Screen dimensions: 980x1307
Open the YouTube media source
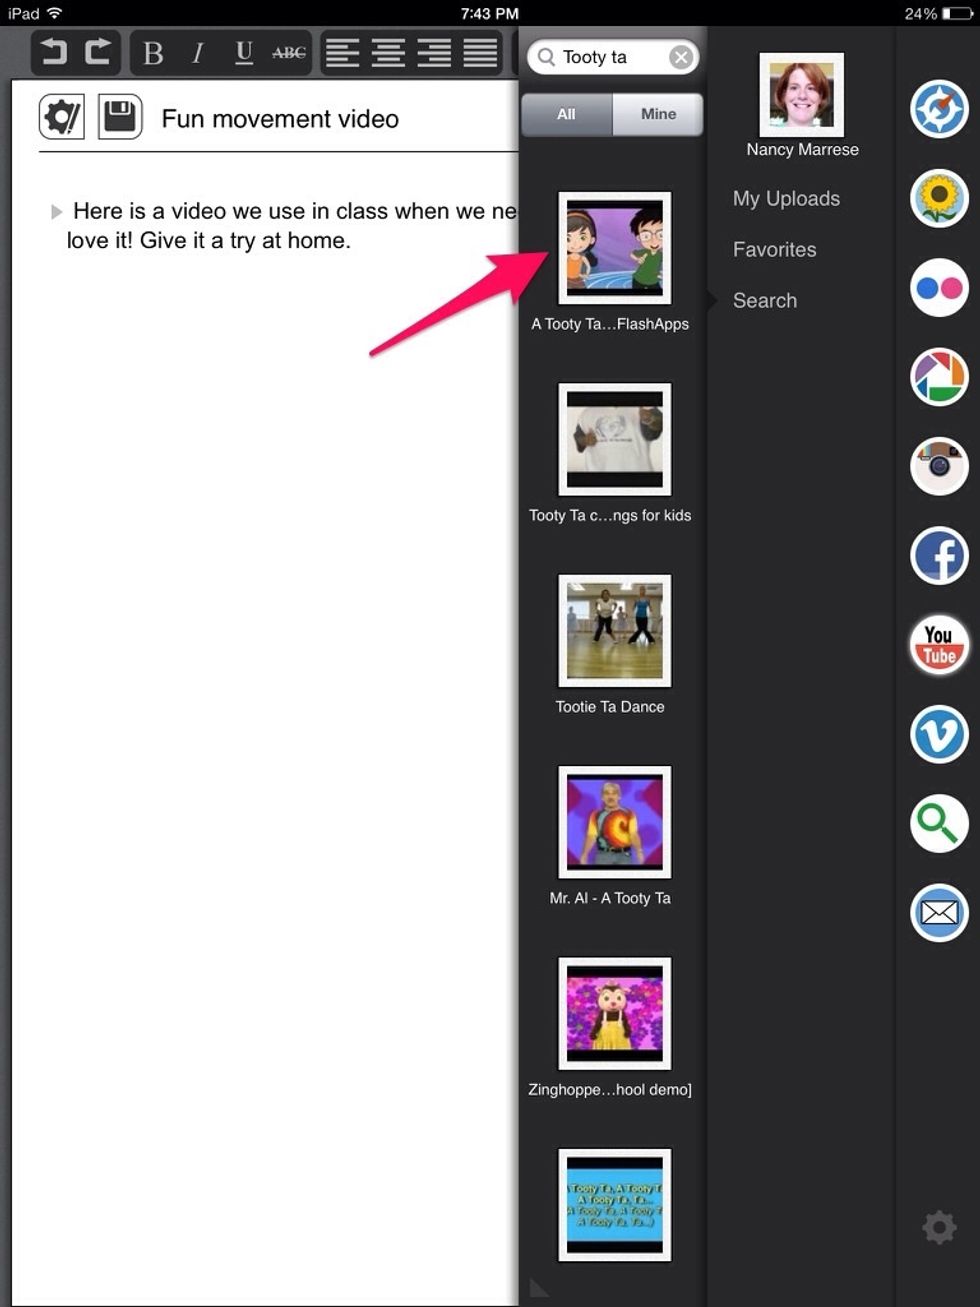coord(938,644)
